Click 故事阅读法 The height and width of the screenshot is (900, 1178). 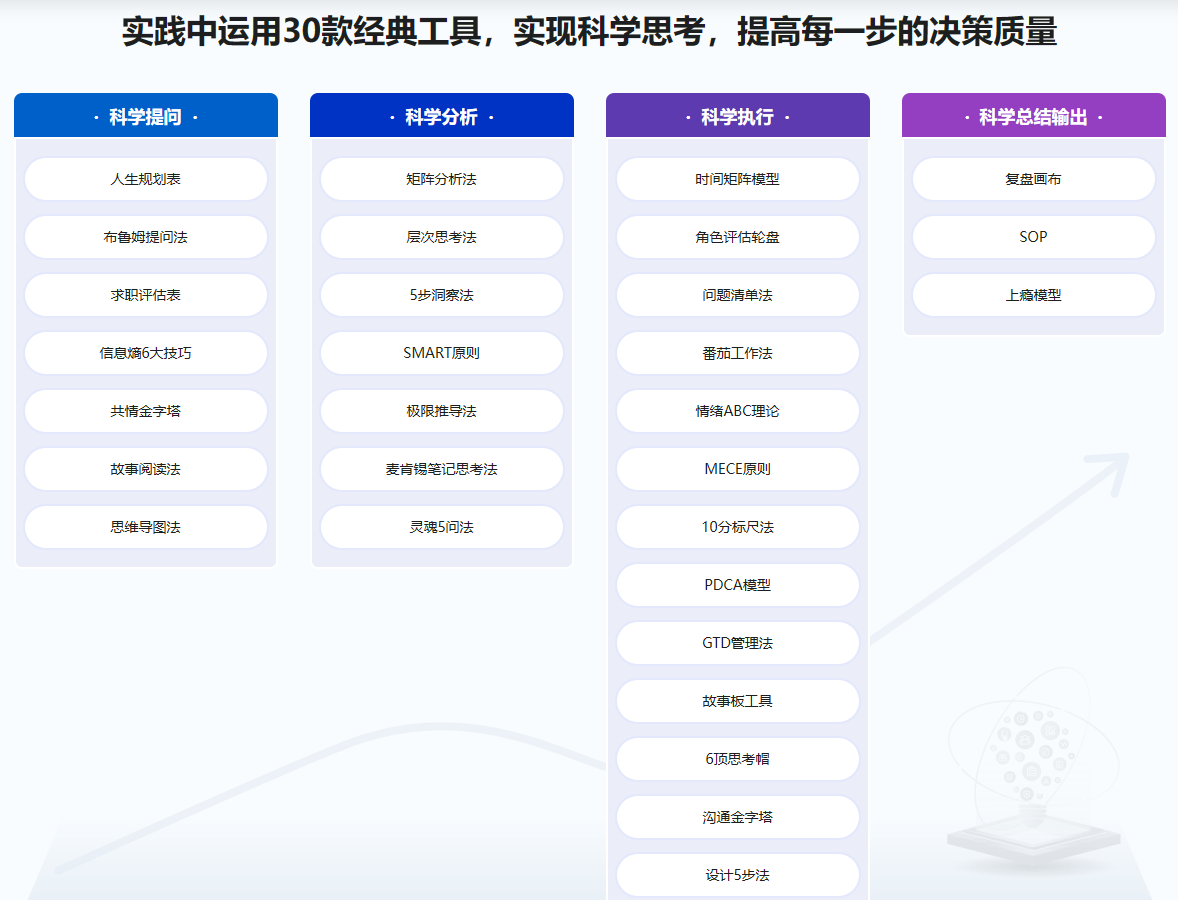coord(146,469)
